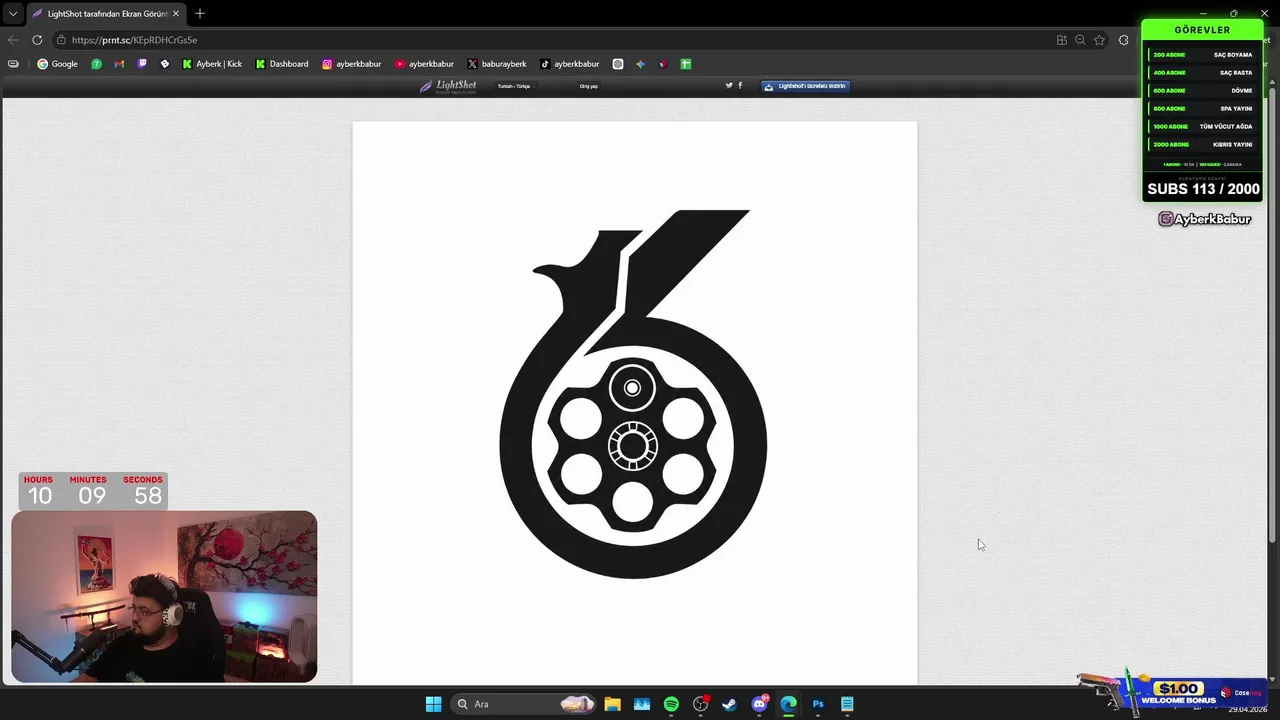1280x720 pixels.
Task: View site information lock icon
Action: 62,40
